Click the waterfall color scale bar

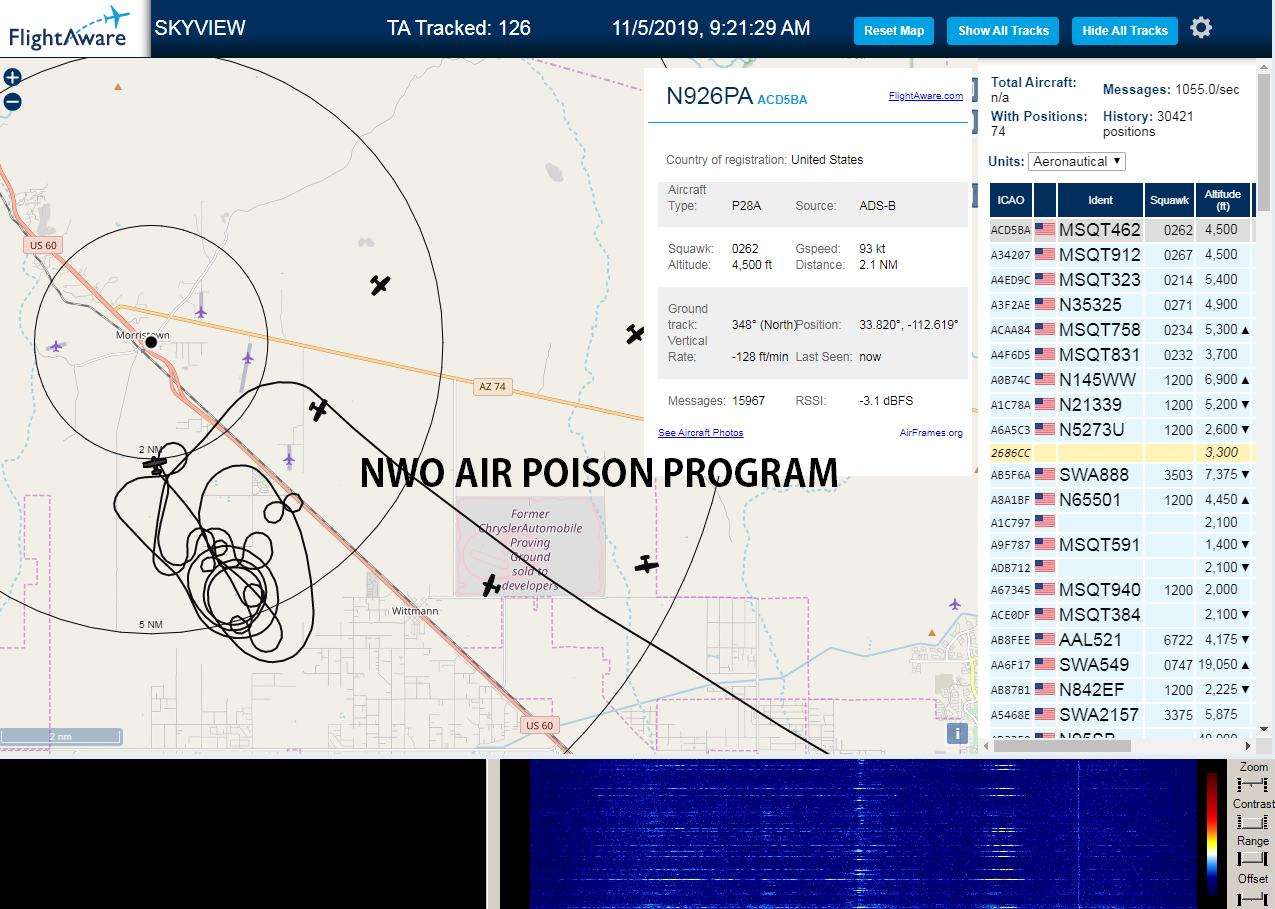pyautogui.click(x=1213, y=833)
